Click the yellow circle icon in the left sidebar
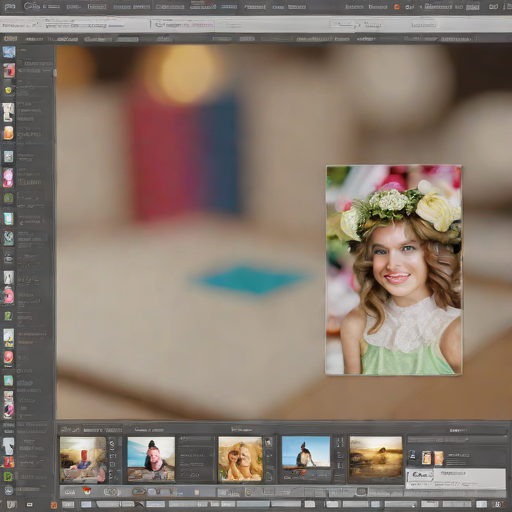 coord(8,90)
